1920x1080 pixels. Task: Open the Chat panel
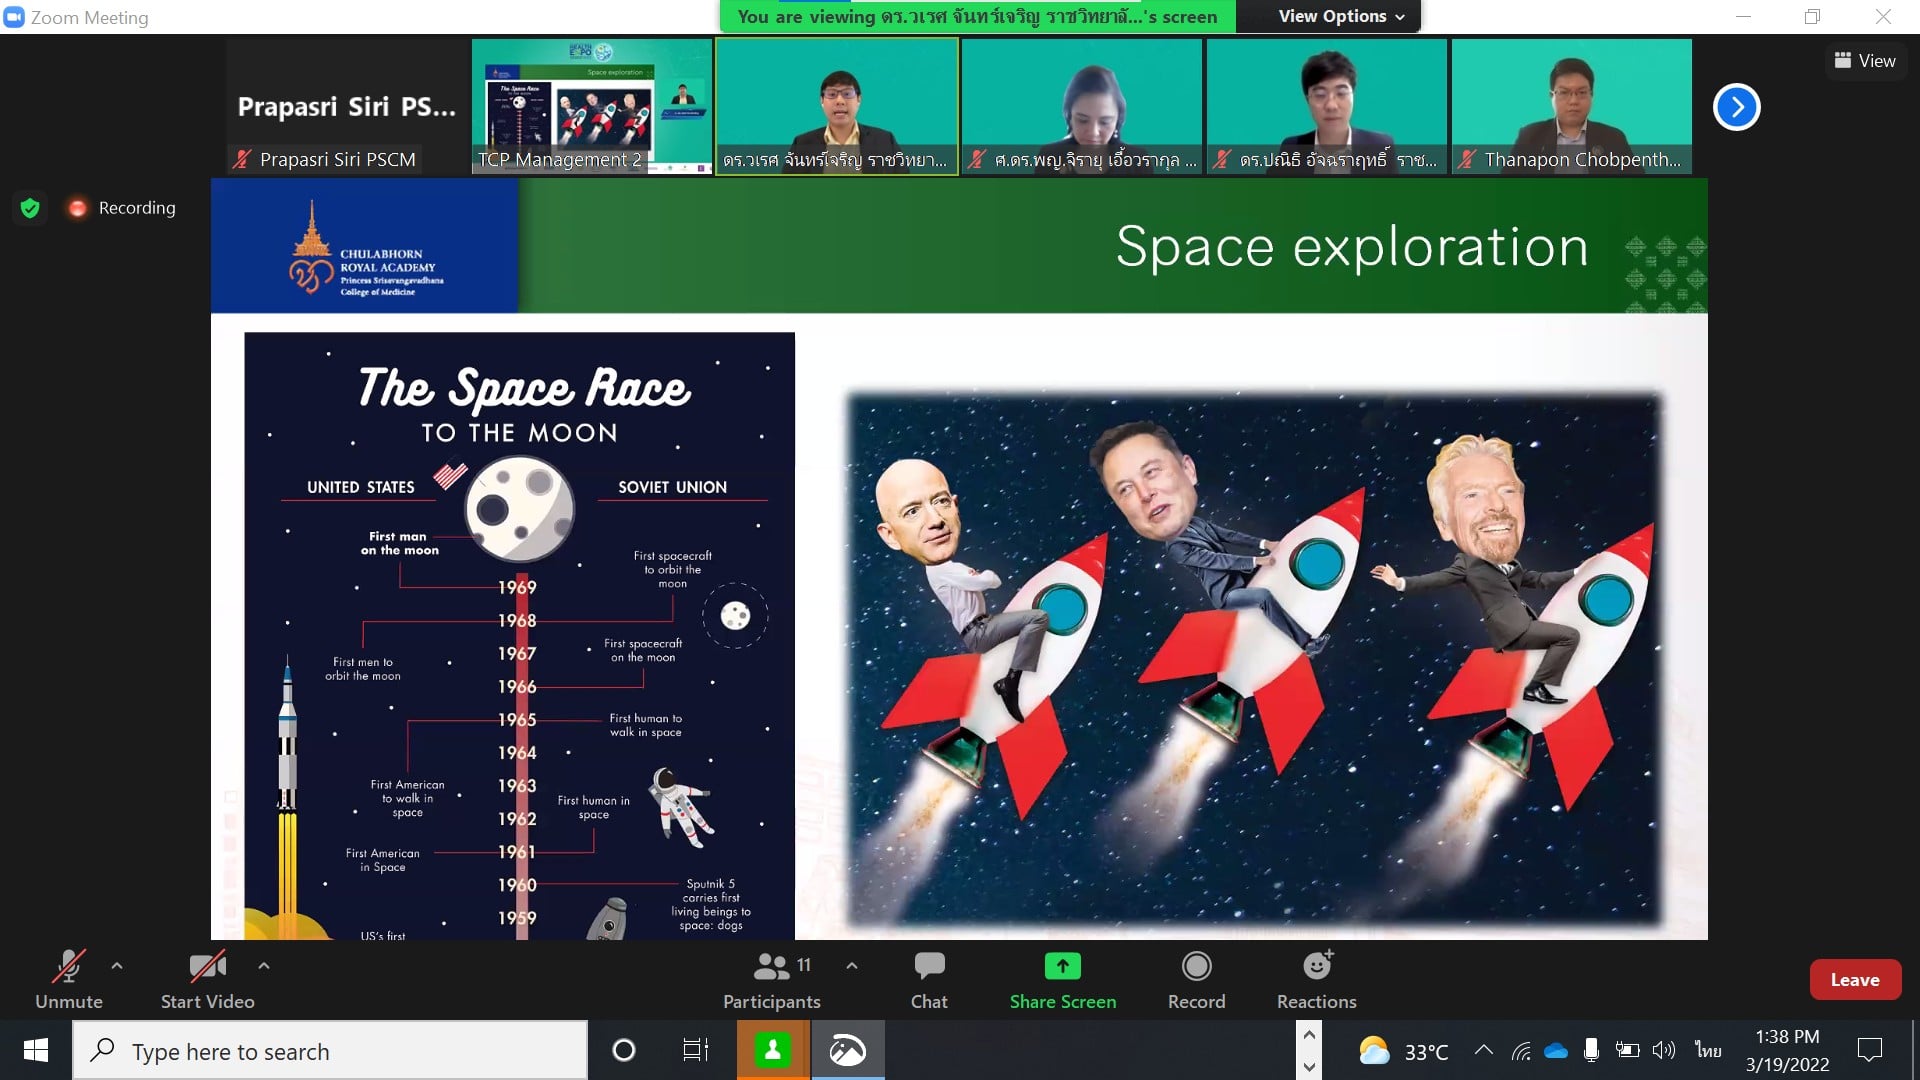pos(929,980)
